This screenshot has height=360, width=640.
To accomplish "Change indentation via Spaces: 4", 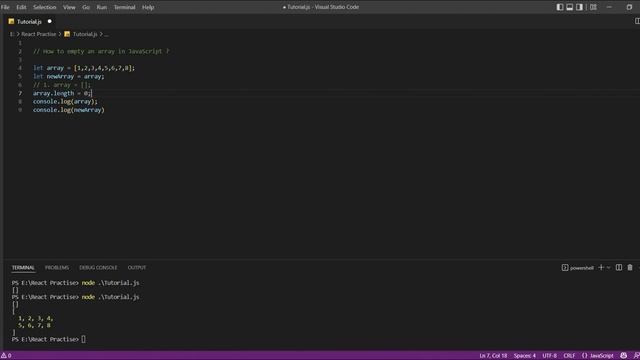I will [524, 356].
